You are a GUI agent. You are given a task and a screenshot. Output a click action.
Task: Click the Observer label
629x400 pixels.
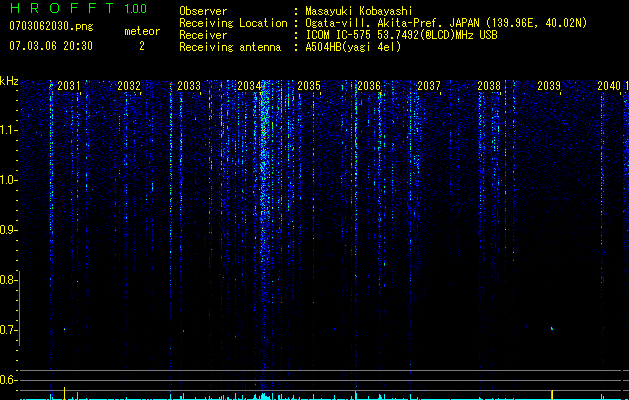[203, 11]
